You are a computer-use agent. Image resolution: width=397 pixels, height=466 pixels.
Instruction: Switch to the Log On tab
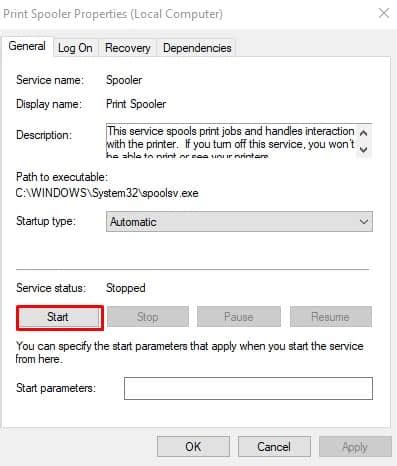pos(75,48)
